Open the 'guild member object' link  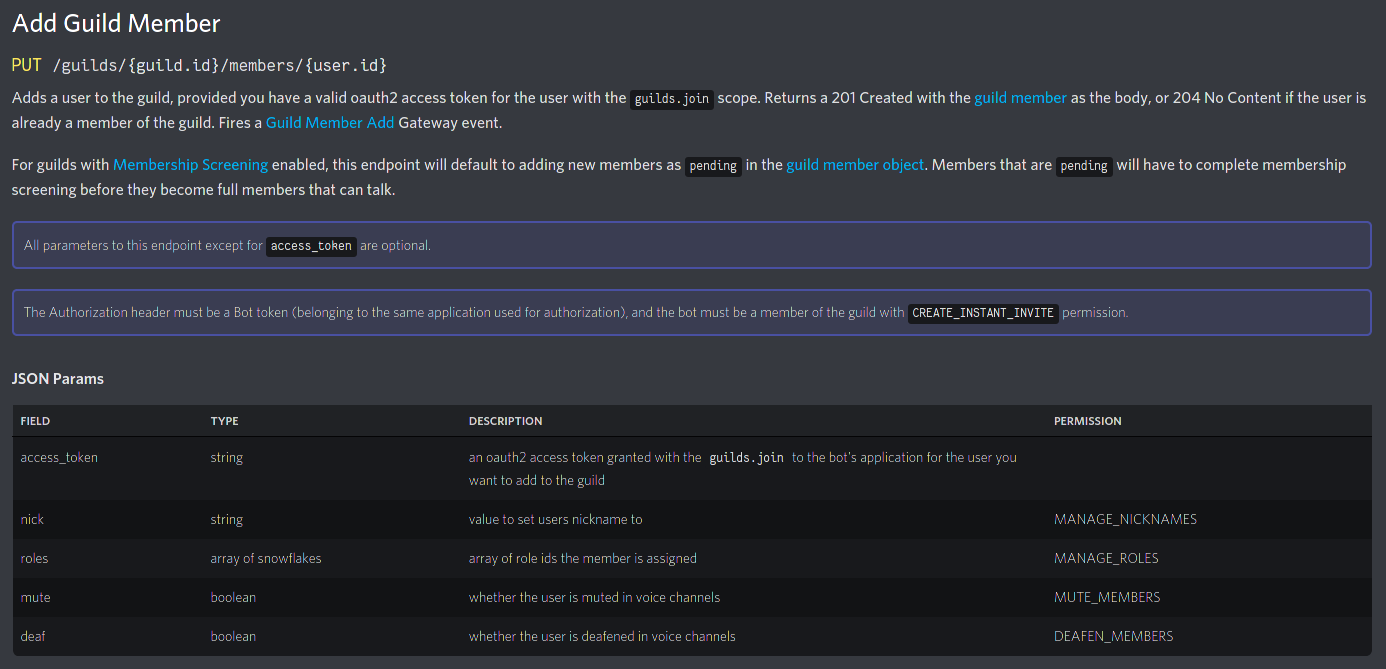855,164
